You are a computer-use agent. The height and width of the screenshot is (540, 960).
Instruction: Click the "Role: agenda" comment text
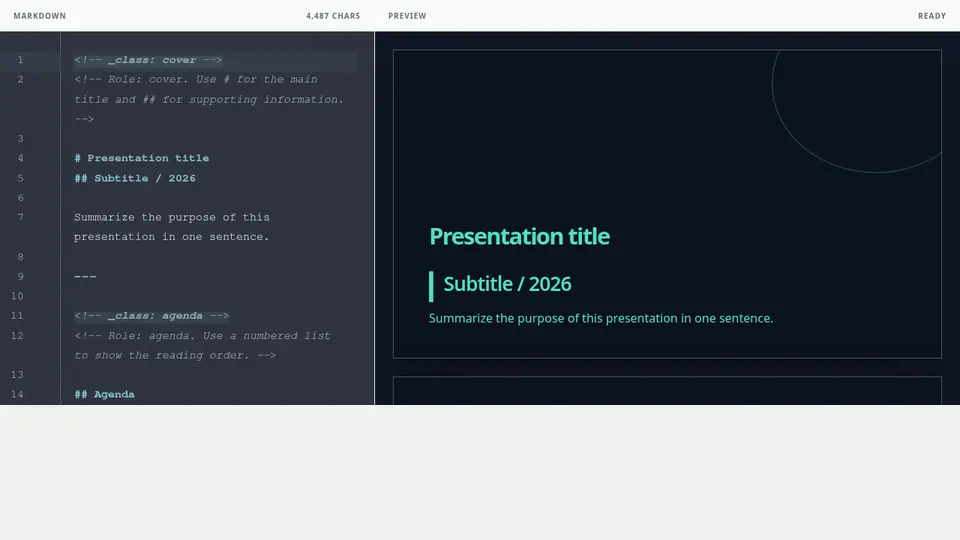202,345
